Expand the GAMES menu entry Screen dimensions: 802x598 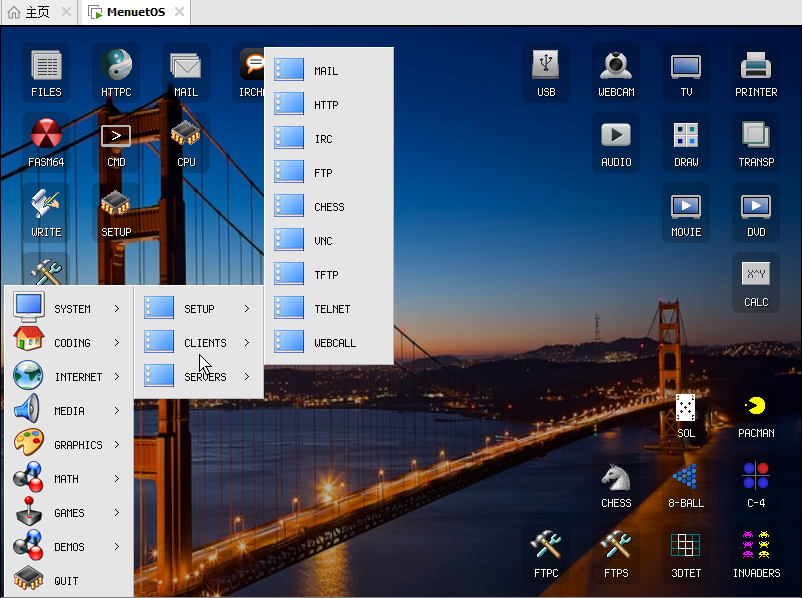click(70, 513)
